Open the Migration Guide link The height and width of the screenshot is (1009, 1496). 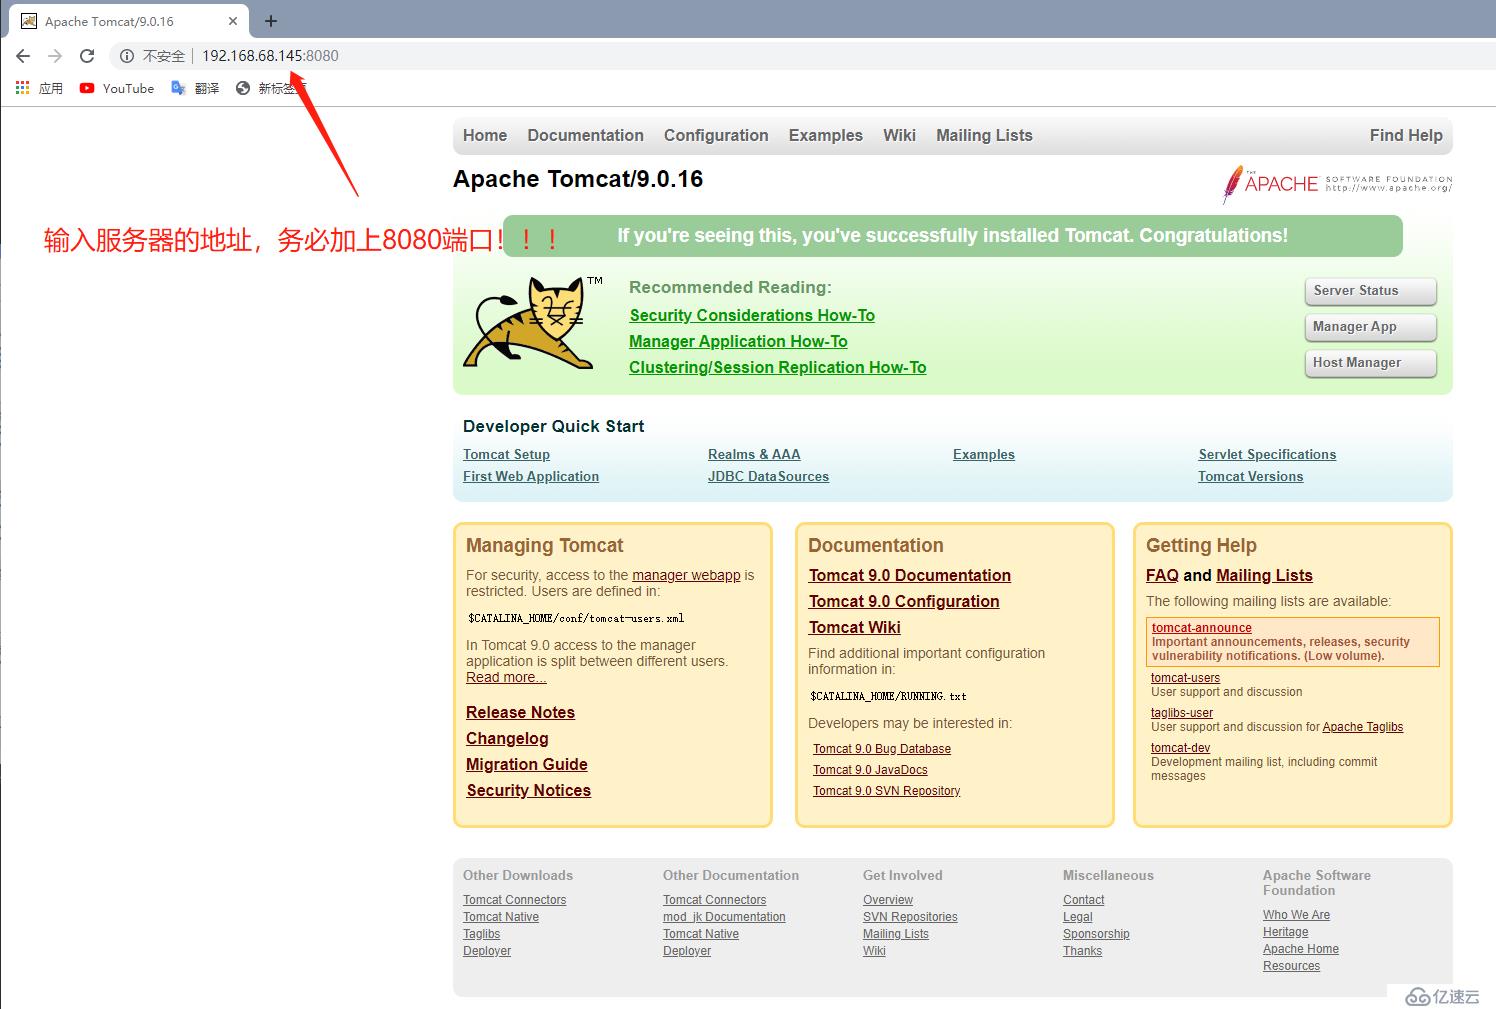point(526,764)
